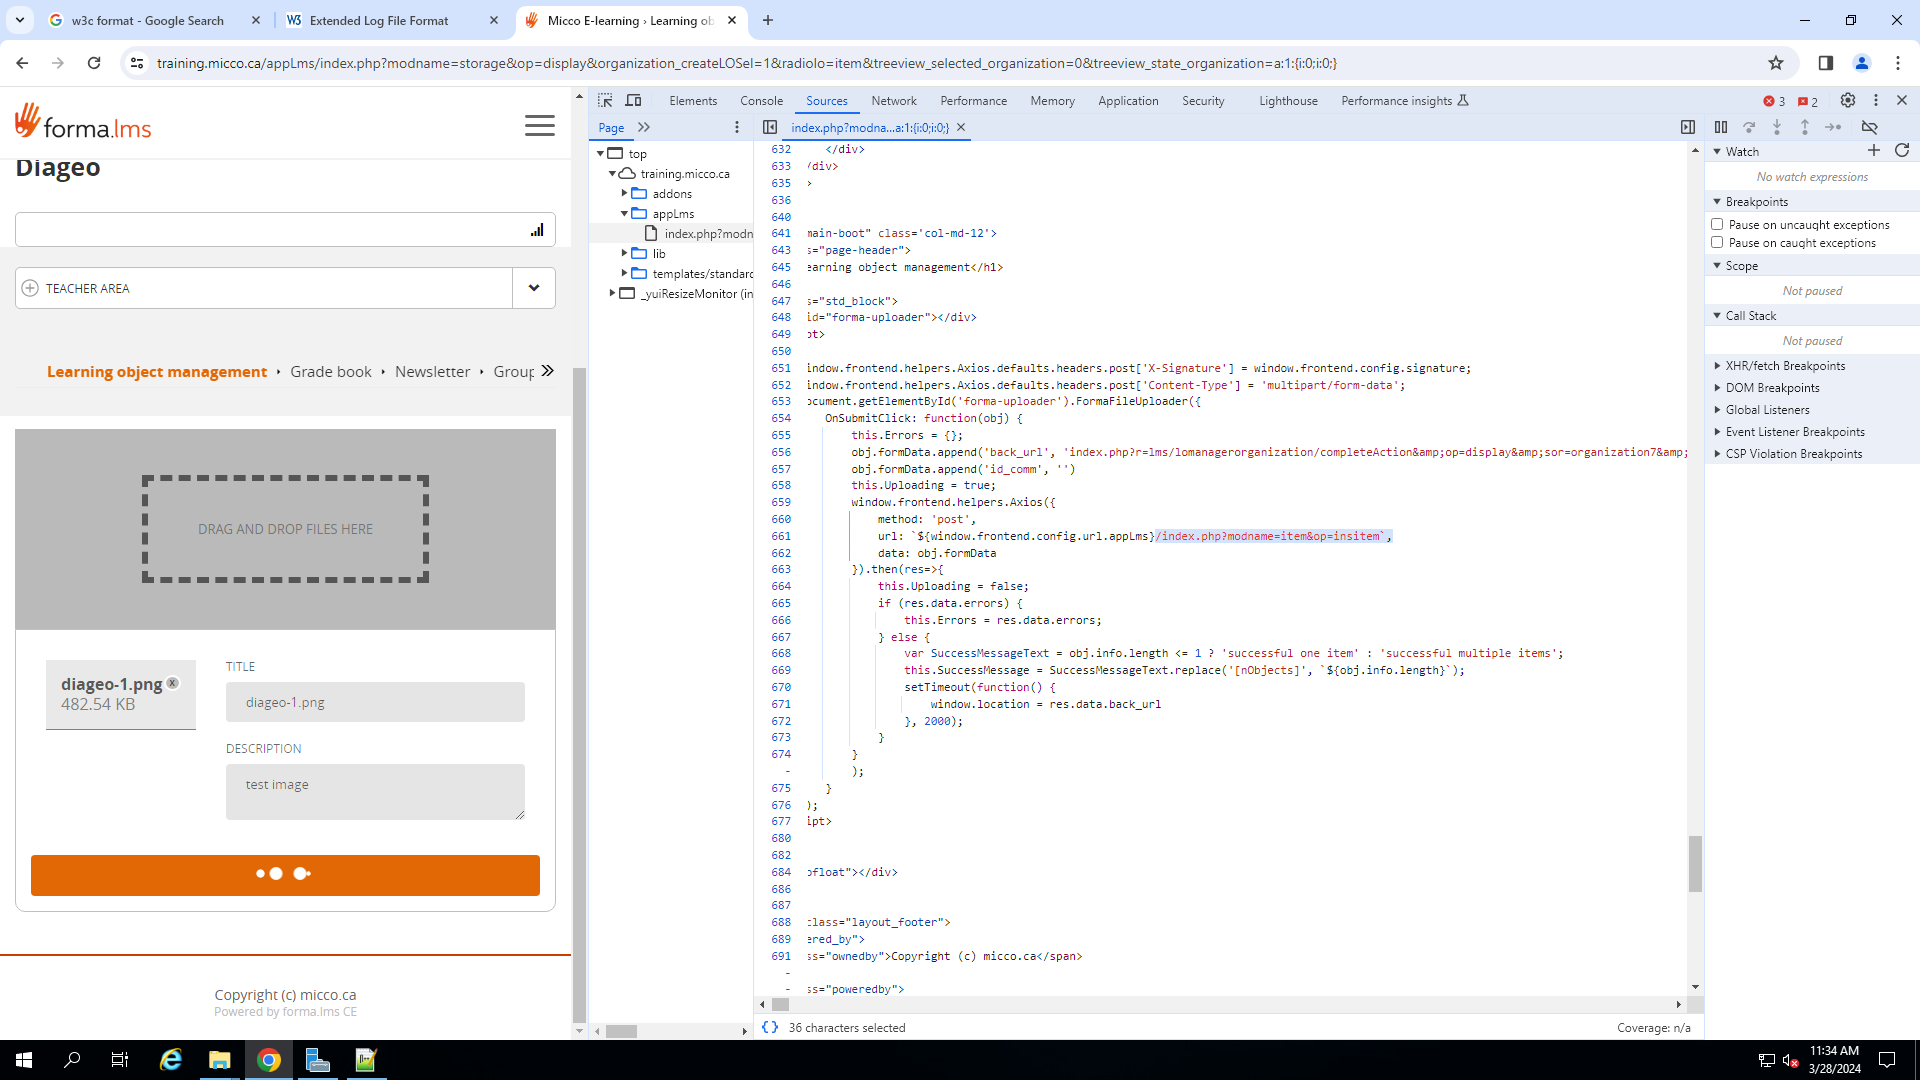Expand the addons folder in tree
The image size is (1920, 1080).
625,193
